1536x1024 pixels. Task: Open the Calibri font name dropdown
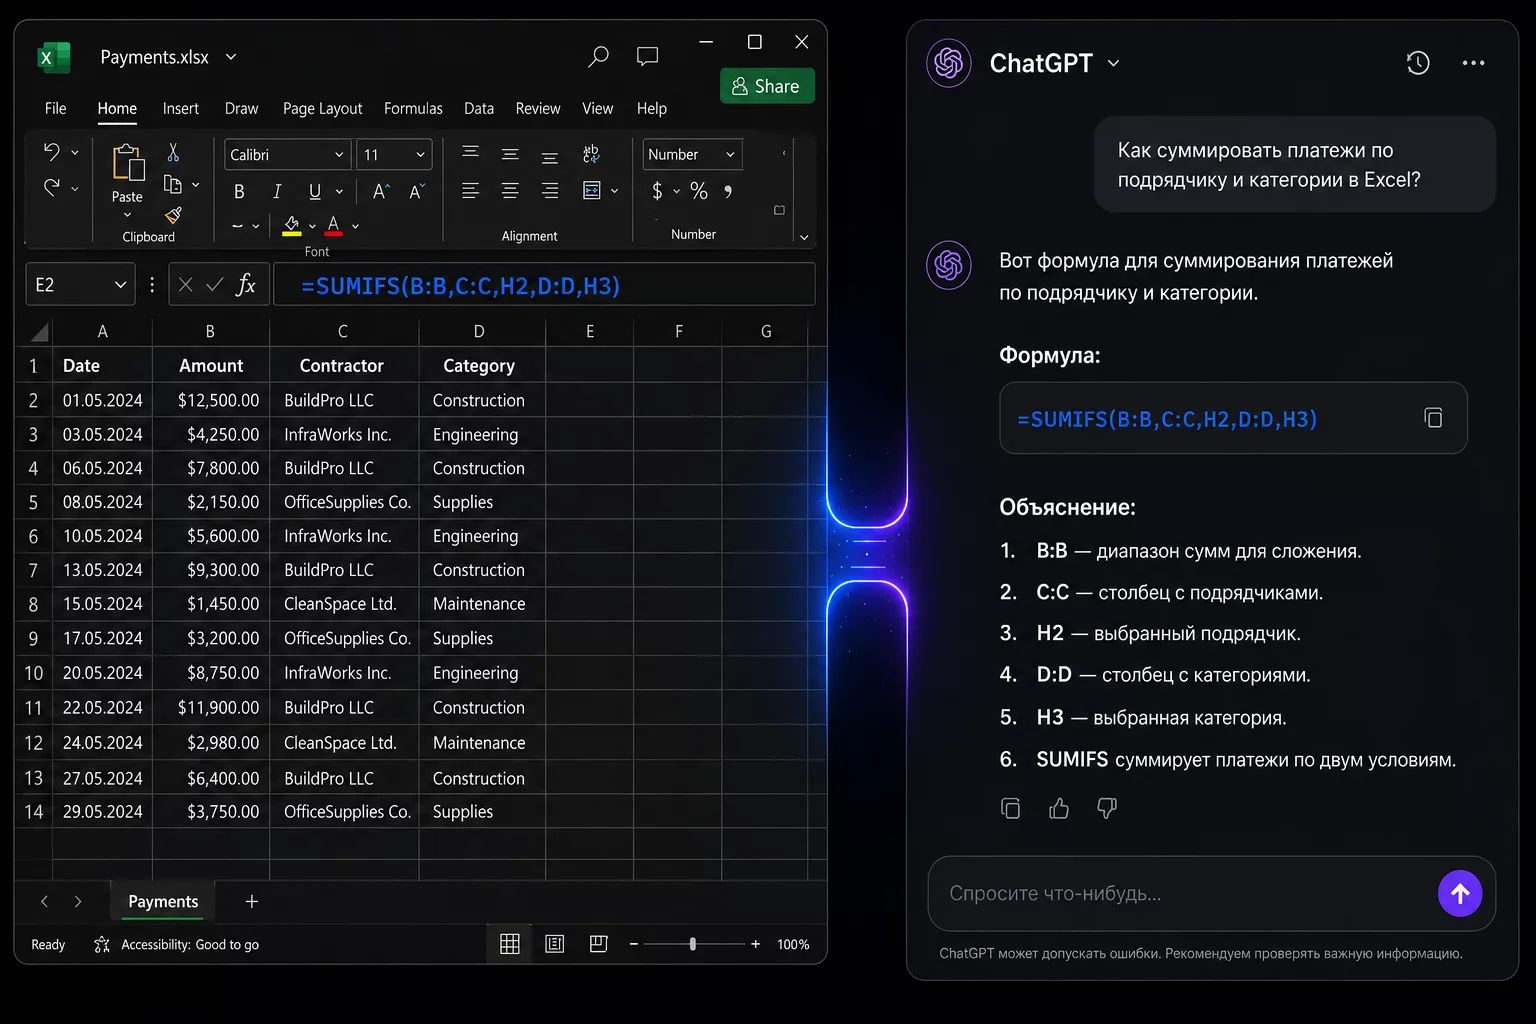pos(339,155)
